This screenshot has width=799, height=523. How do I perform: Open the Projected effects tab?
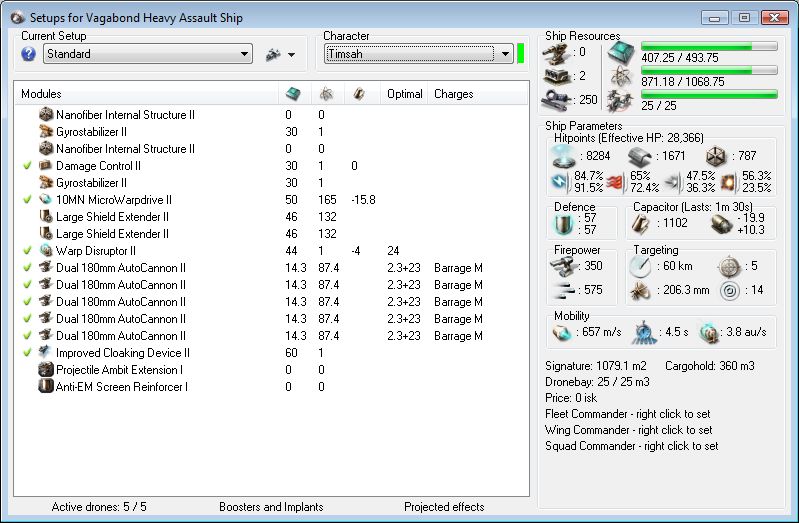click(444, 507)
